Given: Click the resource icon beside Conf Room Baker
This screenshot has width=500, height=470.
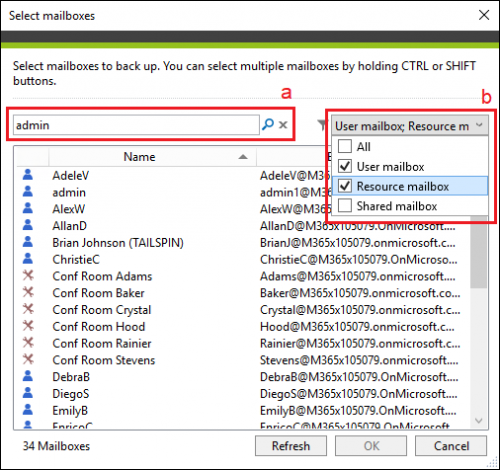Looking at the screenshot, I should (x=28, y=292).
